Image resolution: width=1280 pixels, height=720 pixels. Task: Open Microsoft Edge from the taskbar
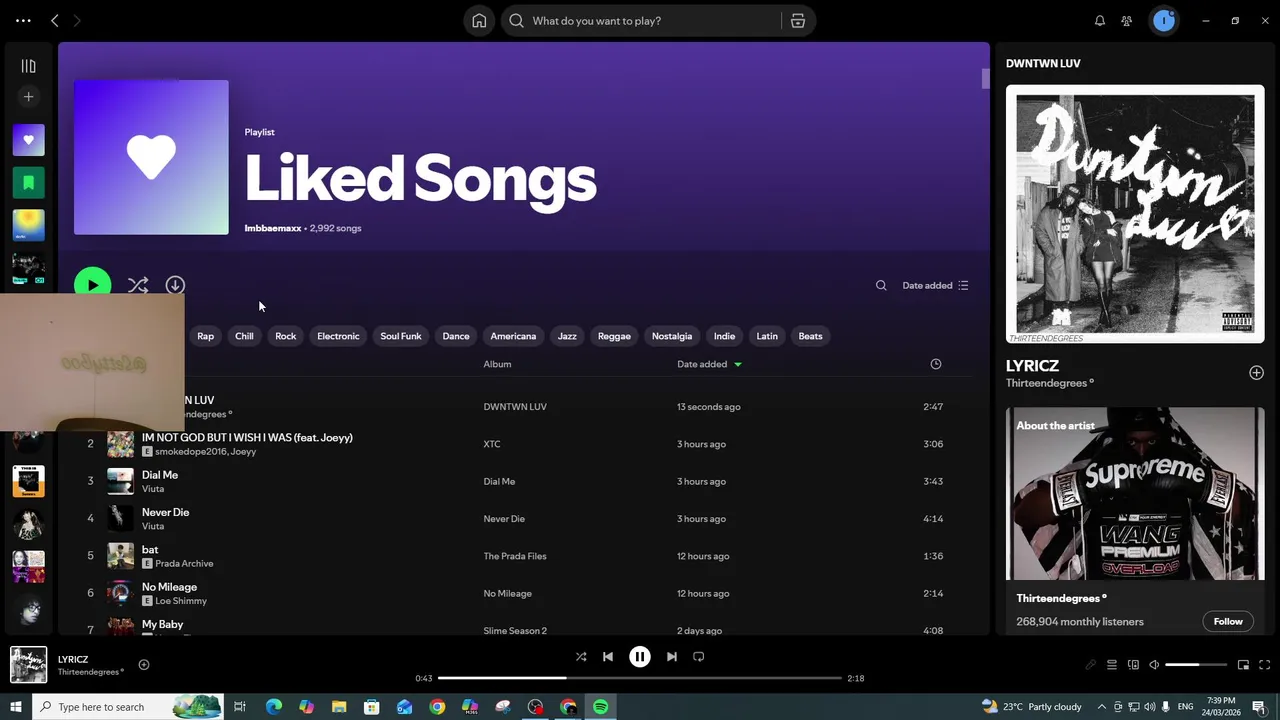(273, 707)
